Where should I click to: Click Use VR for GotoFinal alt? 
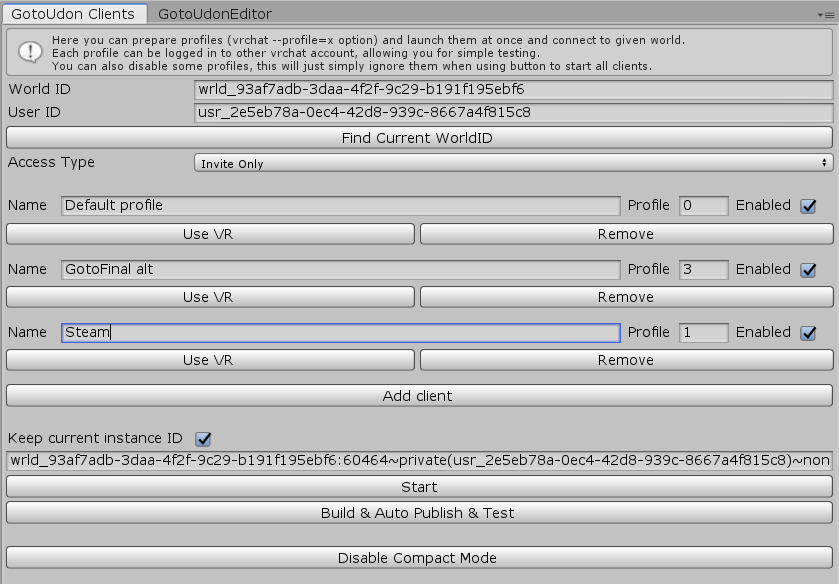click(210, 297)
